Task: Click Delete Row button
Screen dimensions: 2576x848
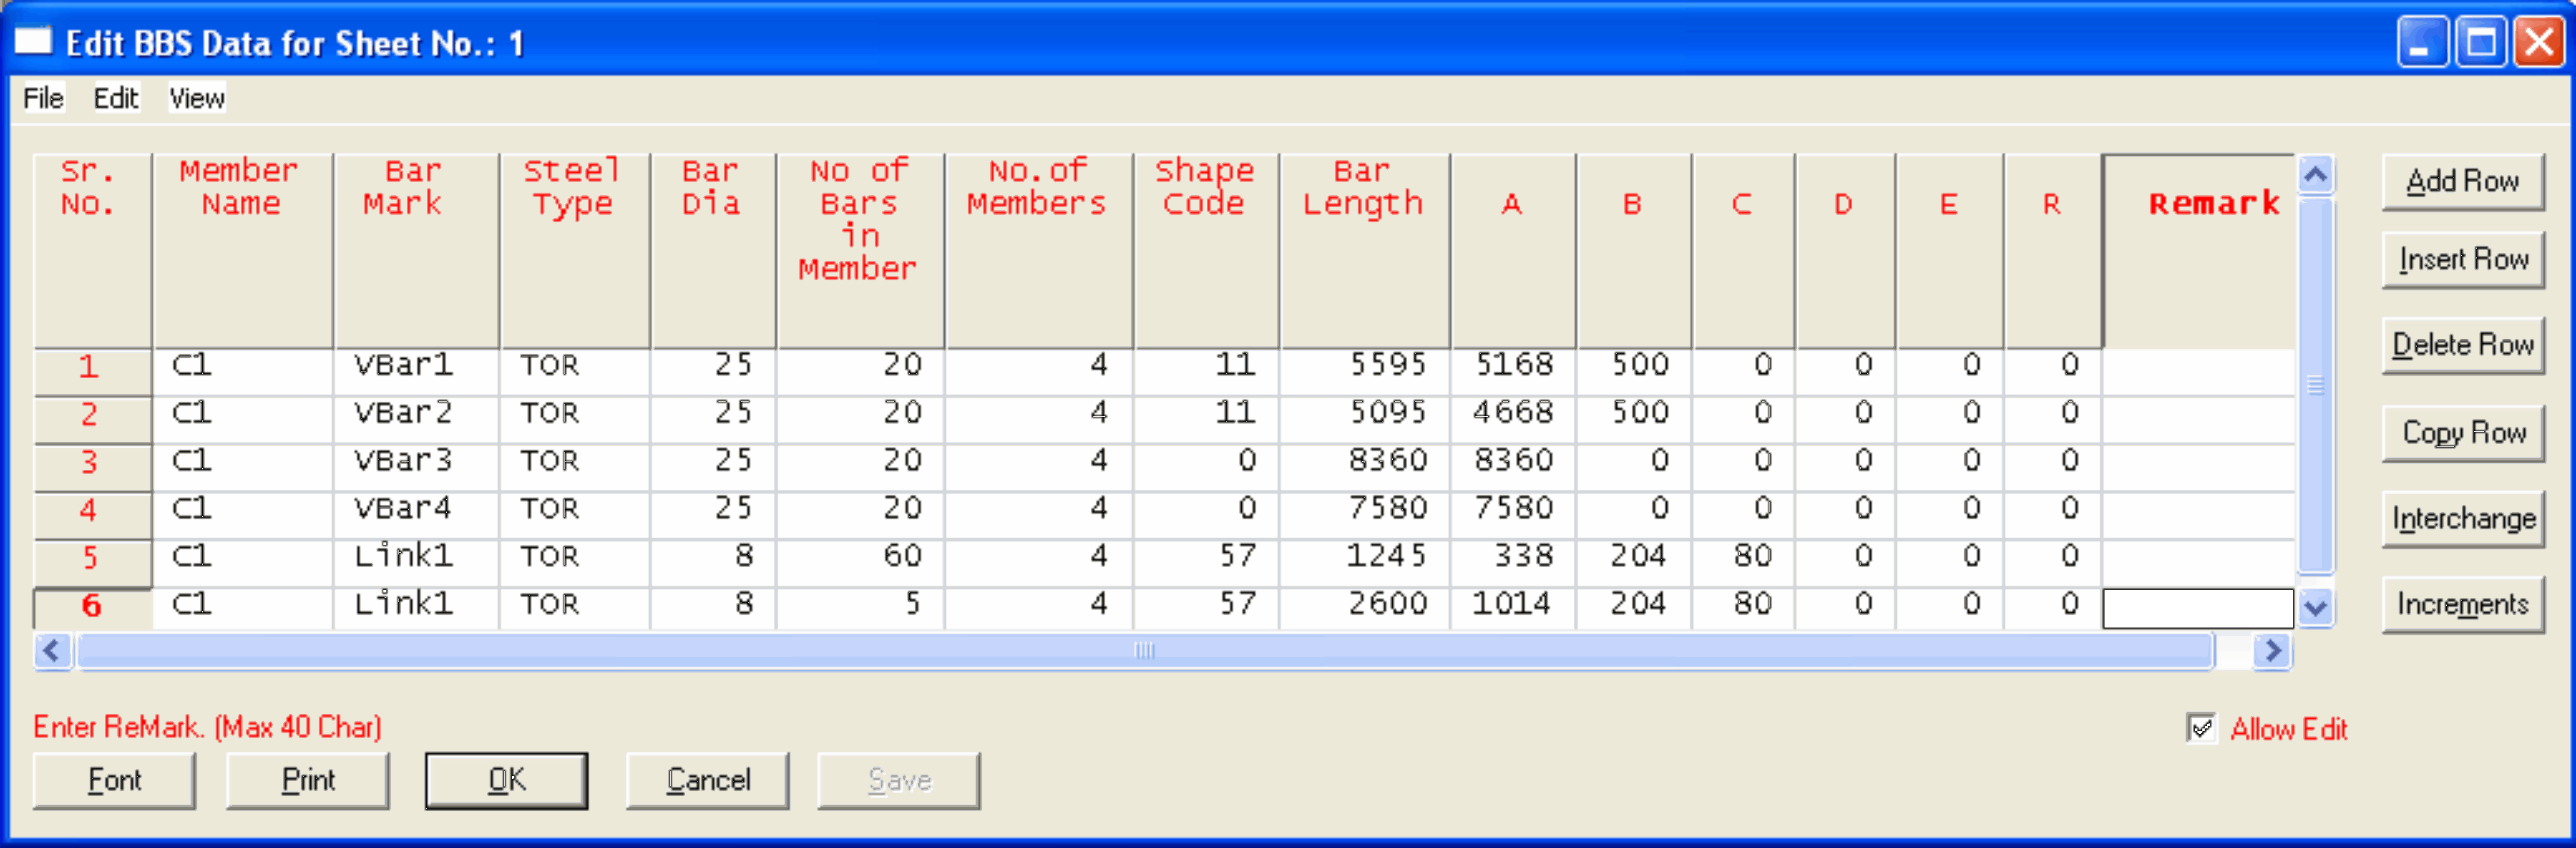Action: (x=2462, y=345)
